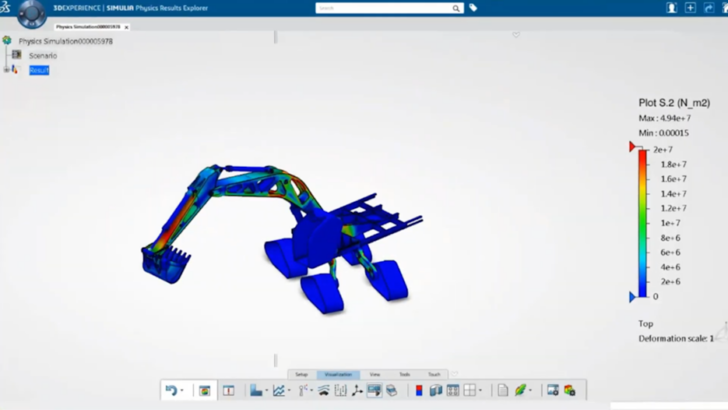728x410 pixels.
Task: Click the blank document report icon
Action: tap(503, 390)
